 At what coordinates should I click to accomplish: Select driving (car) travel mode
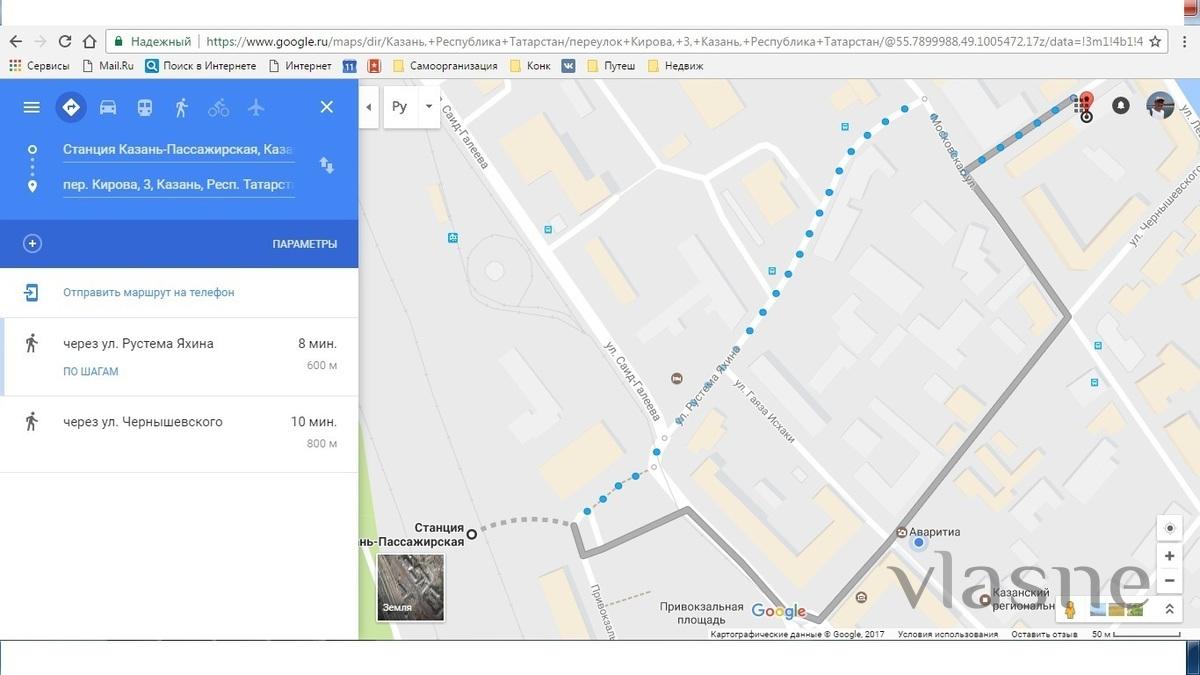108,107
